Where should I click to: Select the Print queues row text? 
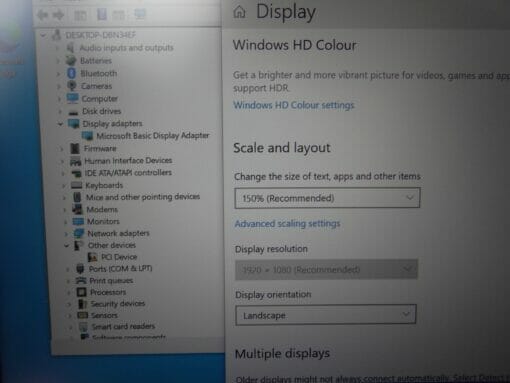pos(111,281)
